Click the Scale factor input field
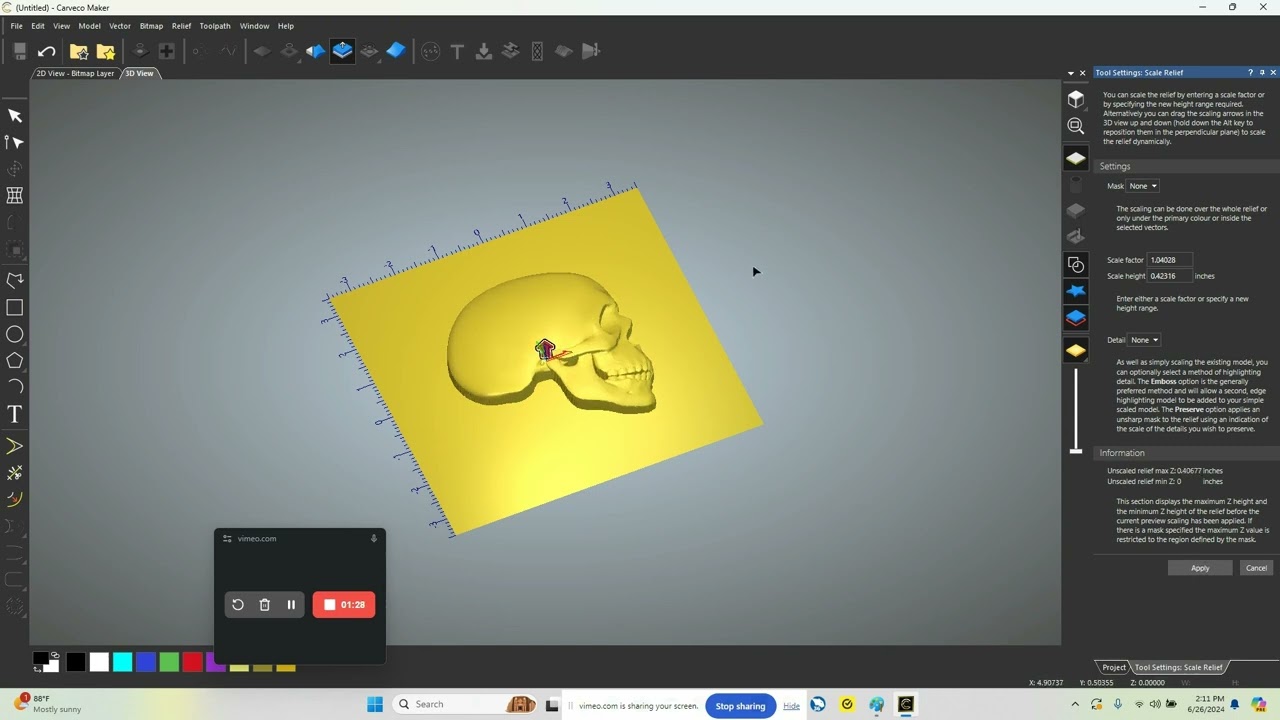 (x=1170, y=260)
